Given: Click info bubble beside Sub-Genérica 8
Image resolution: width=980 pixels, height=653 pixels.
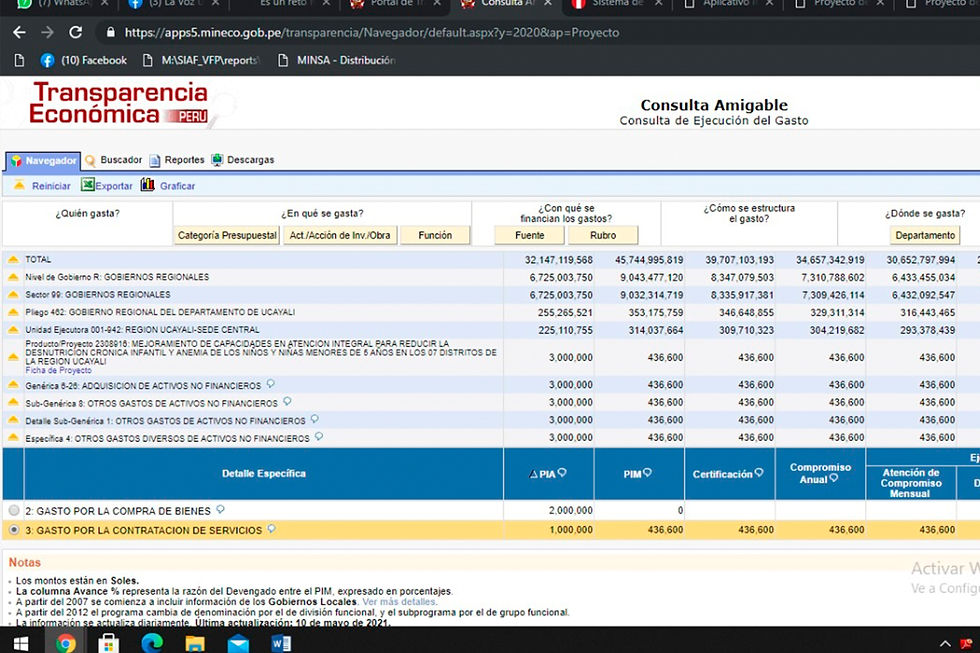Looking at the screenshot, I should [287, 401].
